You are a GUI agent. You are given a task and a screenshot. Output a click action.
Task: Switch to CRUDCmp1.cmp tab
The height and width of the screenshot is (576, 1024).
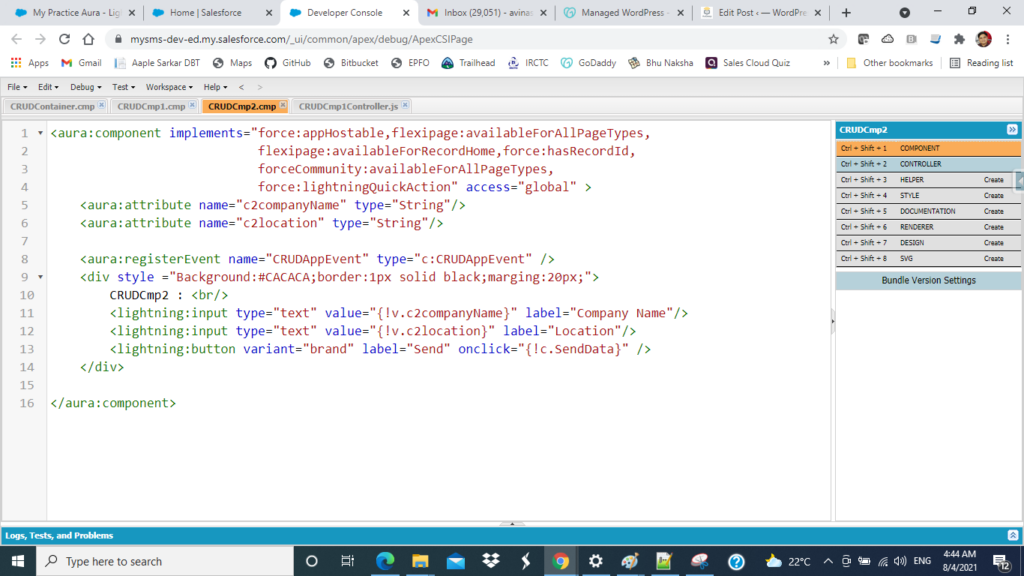(151, 106)
